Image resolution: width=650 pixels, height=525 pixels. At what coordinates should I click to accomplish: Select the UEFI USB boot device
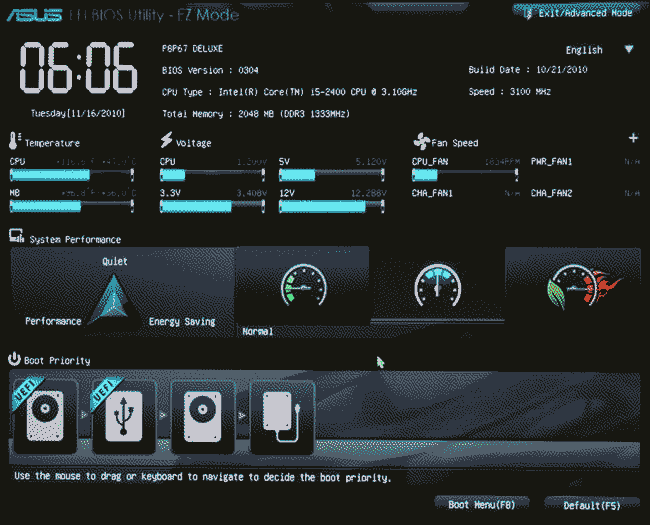124,416
